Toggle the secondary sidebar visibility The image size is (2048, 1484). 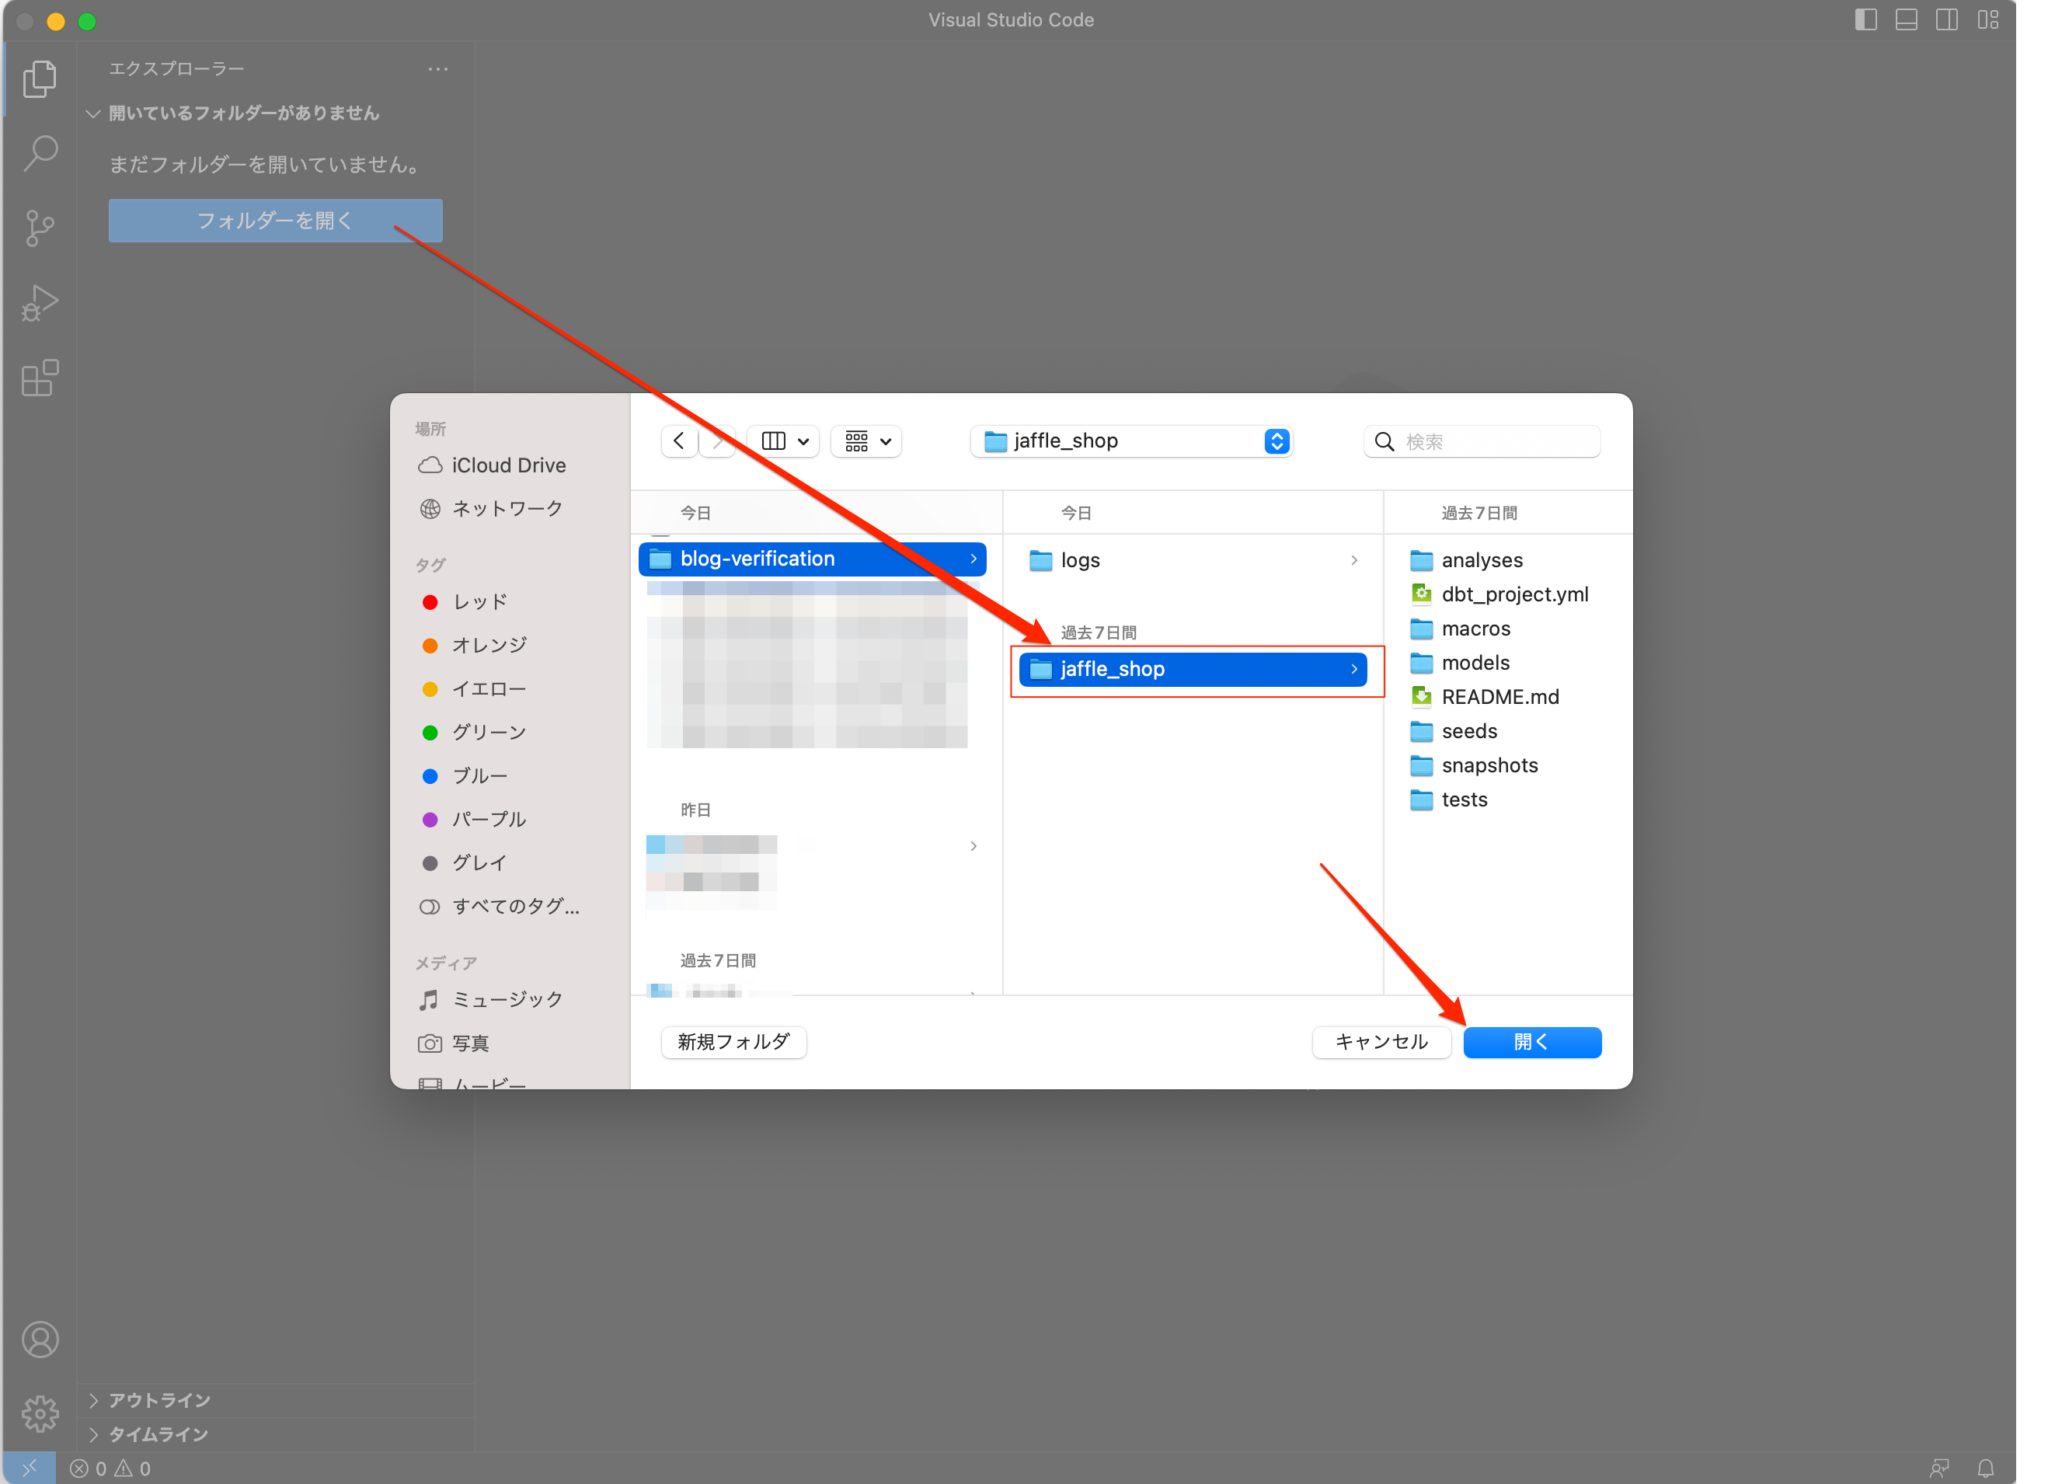click(1947, 19)
